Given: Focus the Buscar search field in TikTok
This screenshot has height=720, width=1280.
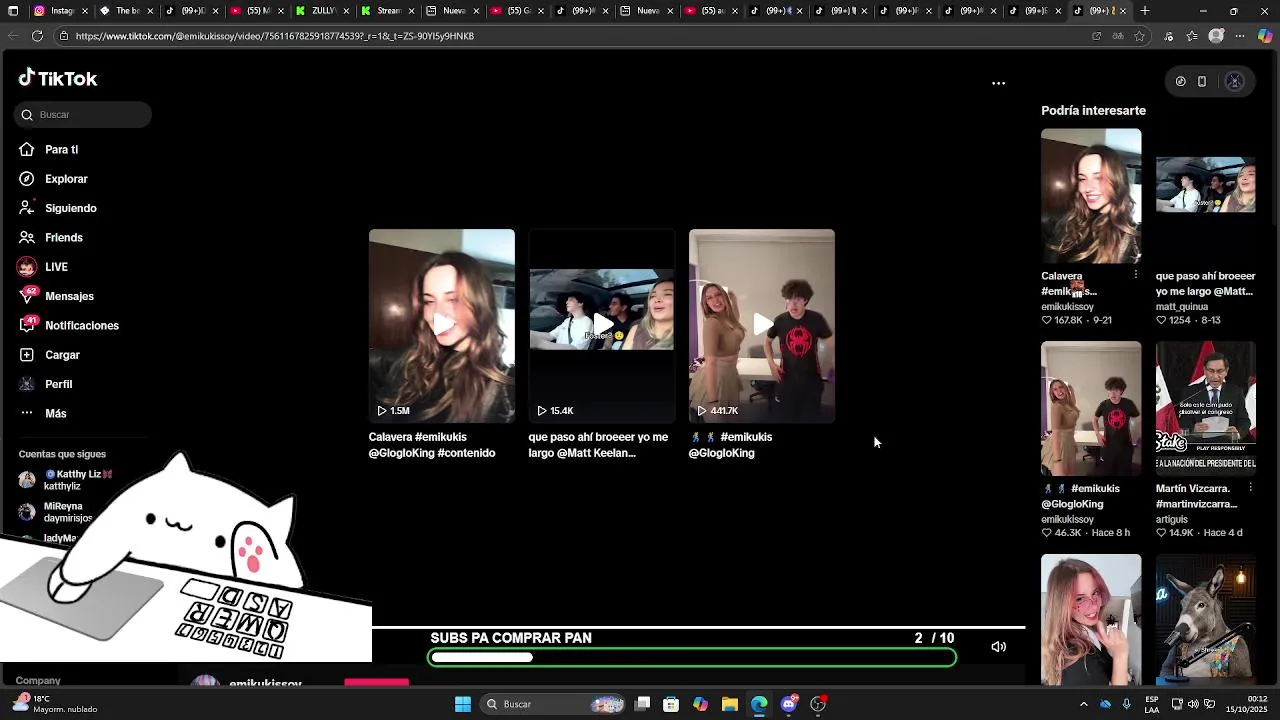Looking at the screenshot, I should pyautogui.click(x=83, y=115).
